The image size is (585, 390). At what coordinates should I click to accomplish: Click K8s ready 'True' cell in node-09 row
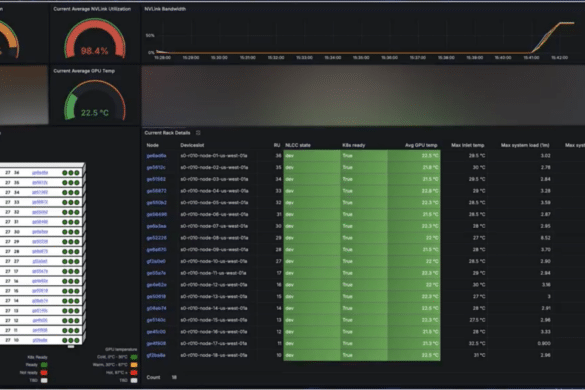coord(364,249)
